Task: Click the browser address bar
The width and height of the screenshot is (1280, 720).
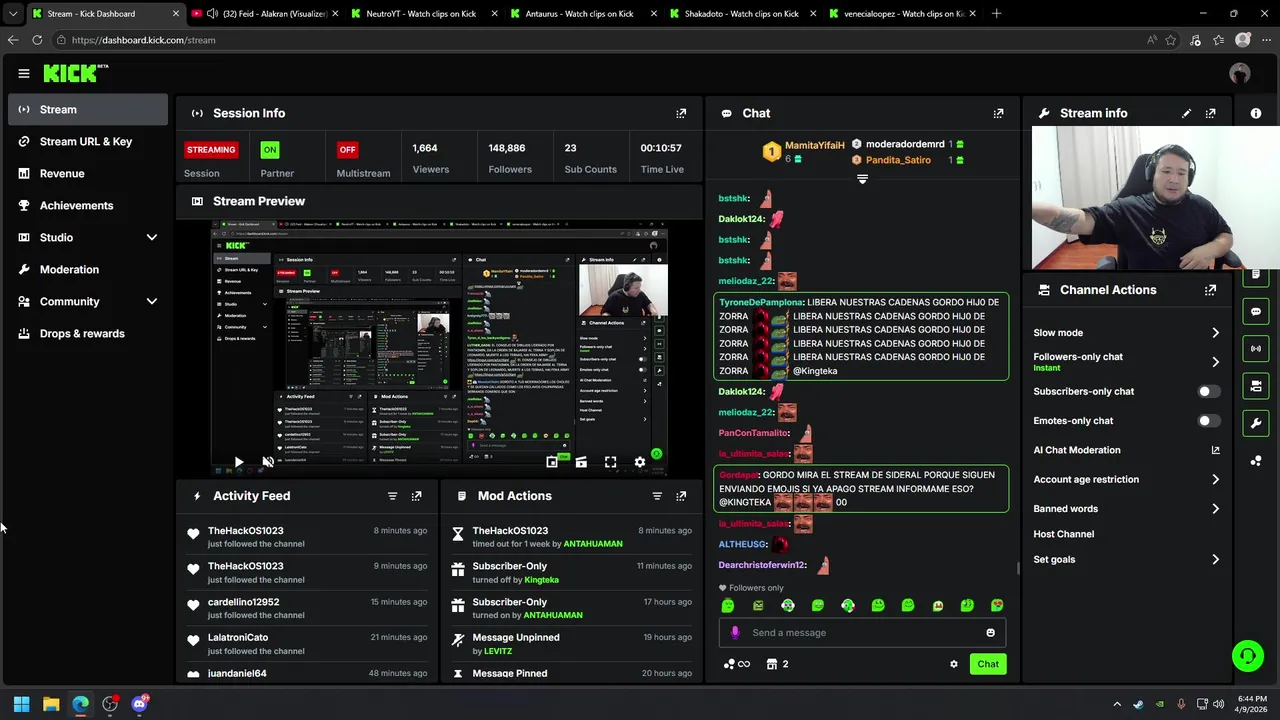Action: click(x=600, y=40)
